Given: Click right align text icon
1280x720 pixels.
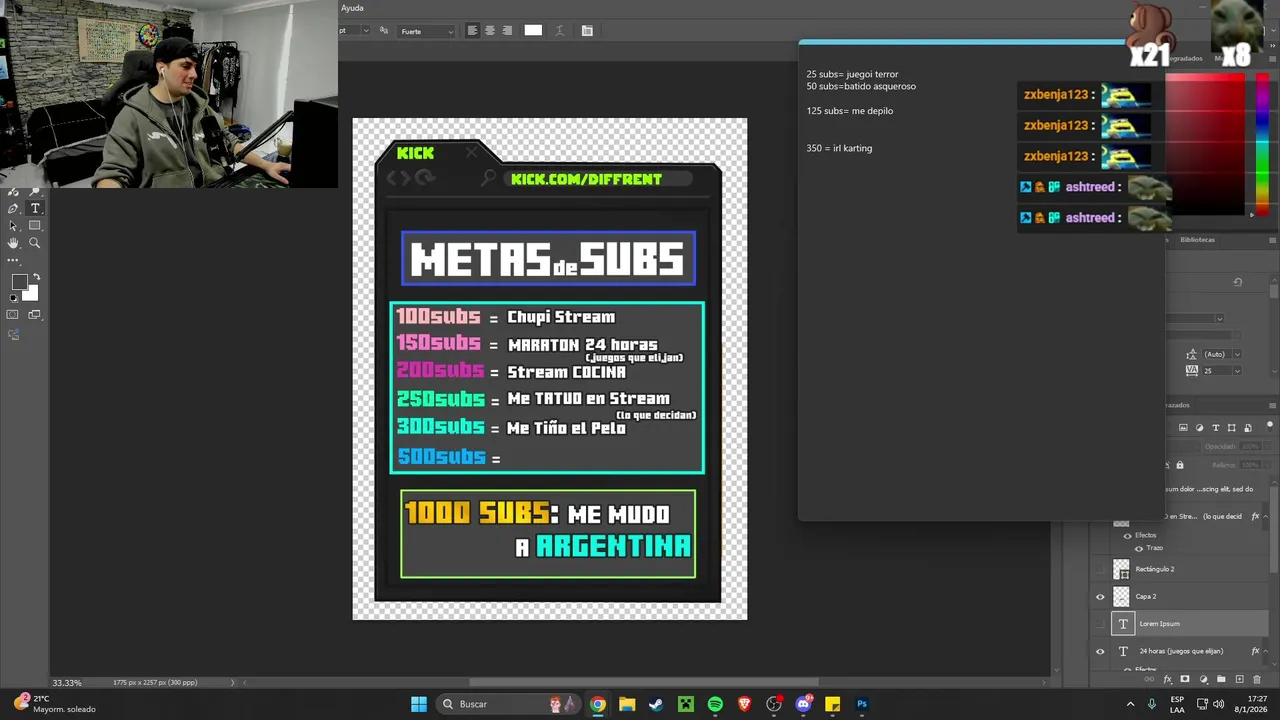Looking at the screenshot, I should 507,31.
